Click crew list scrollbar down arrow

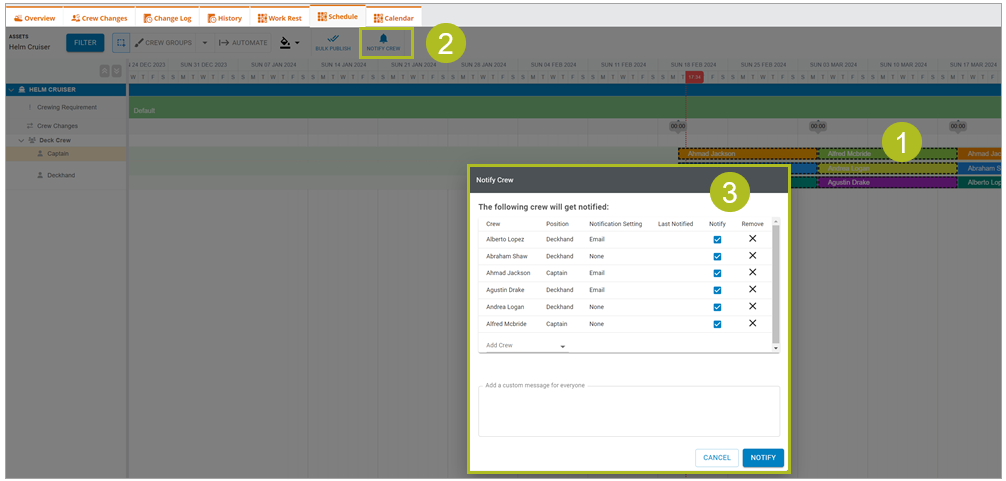776,348
